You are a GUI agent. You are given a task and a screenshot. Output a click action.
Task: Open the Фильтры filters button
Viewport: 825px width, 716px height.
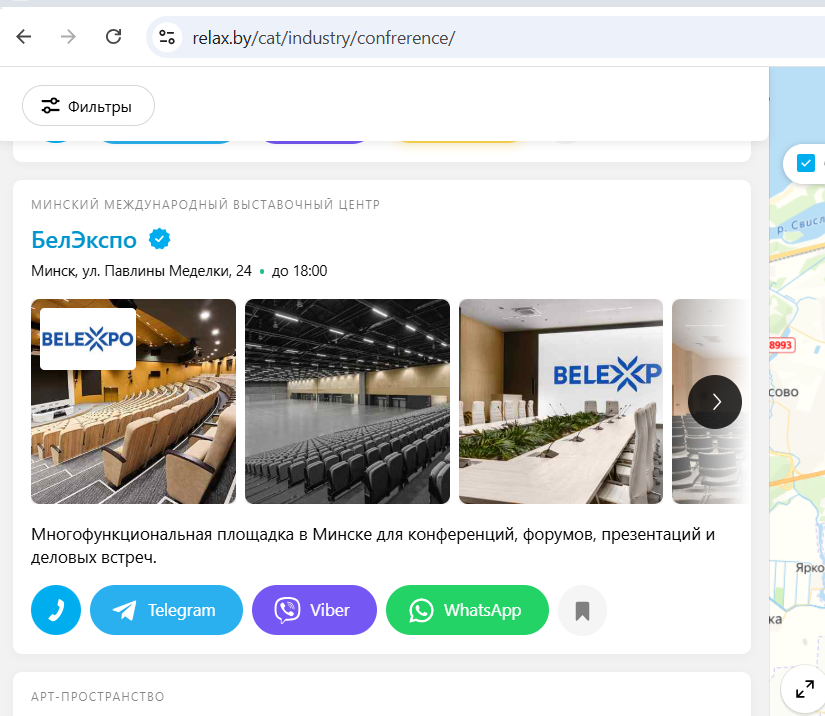[x=88, y=106]
